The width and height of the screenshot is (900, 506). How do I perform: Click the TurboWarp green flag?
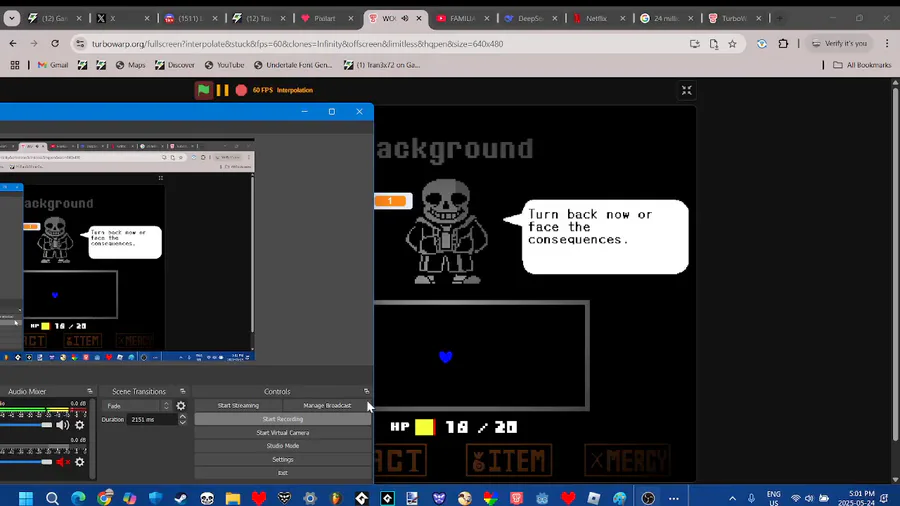click(203, 90)
